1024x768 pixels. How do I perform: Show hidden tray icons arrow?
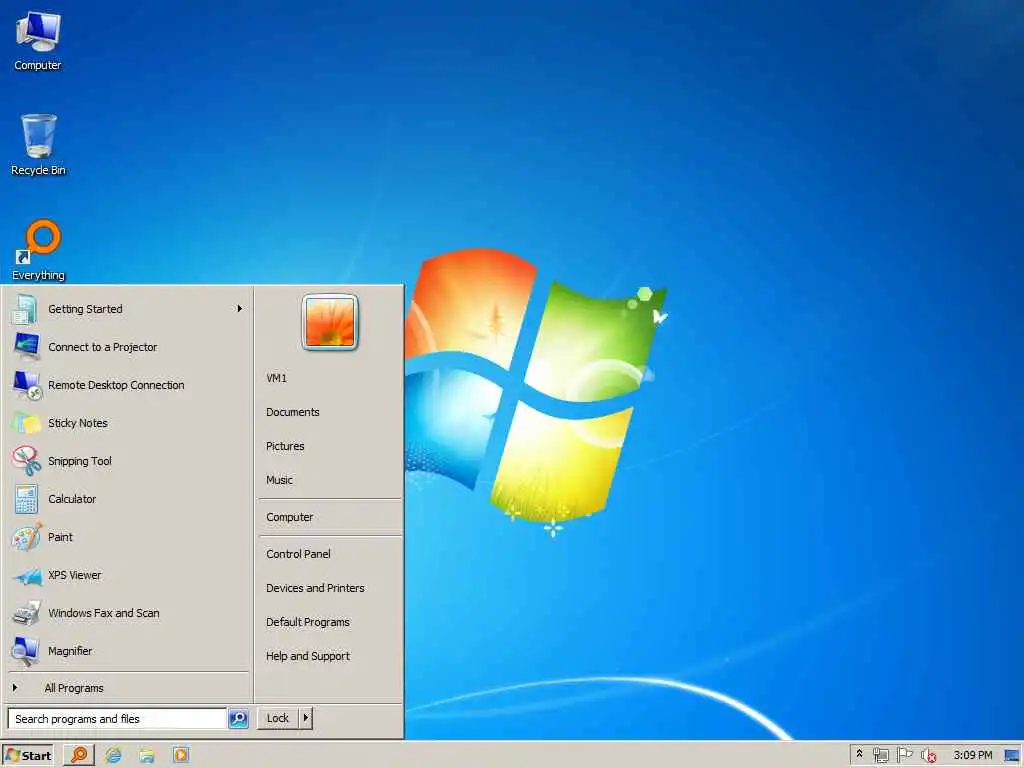point(859,754)
